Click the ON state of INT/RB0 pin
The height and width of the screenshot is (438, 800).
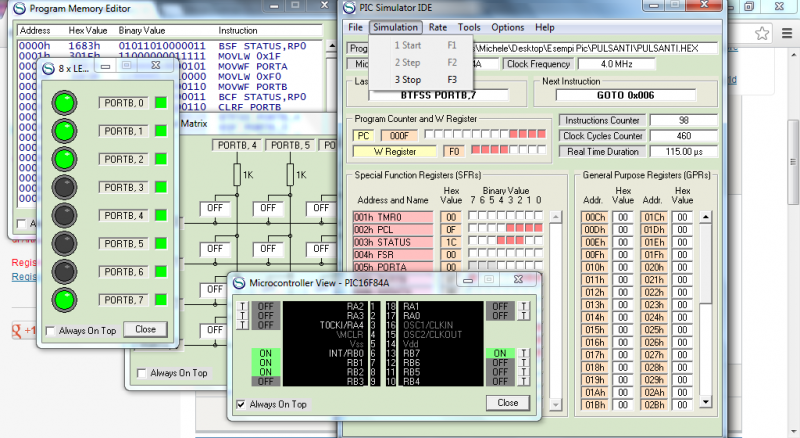(266, 353)
